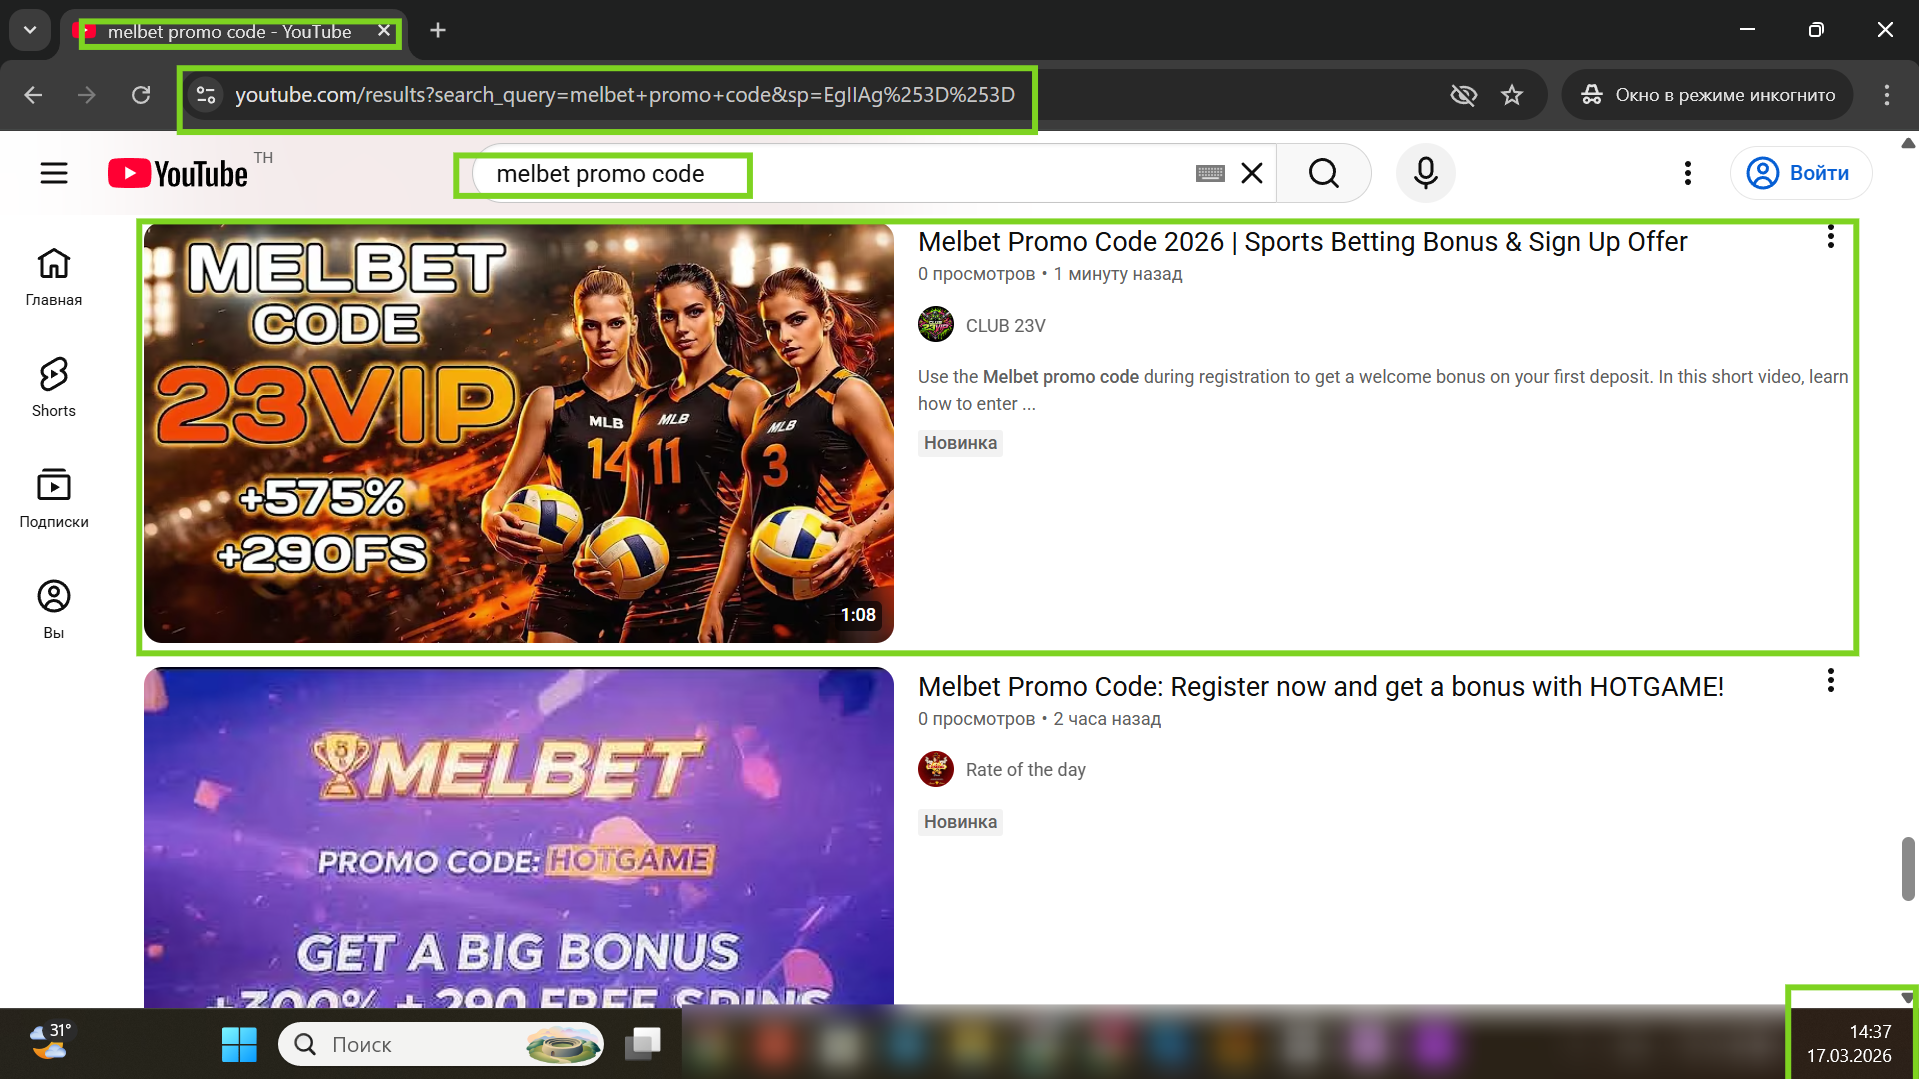Bookmark this page with the star icon
This screenshot has width=1919, height=1079.
[x=1512, y=95]
